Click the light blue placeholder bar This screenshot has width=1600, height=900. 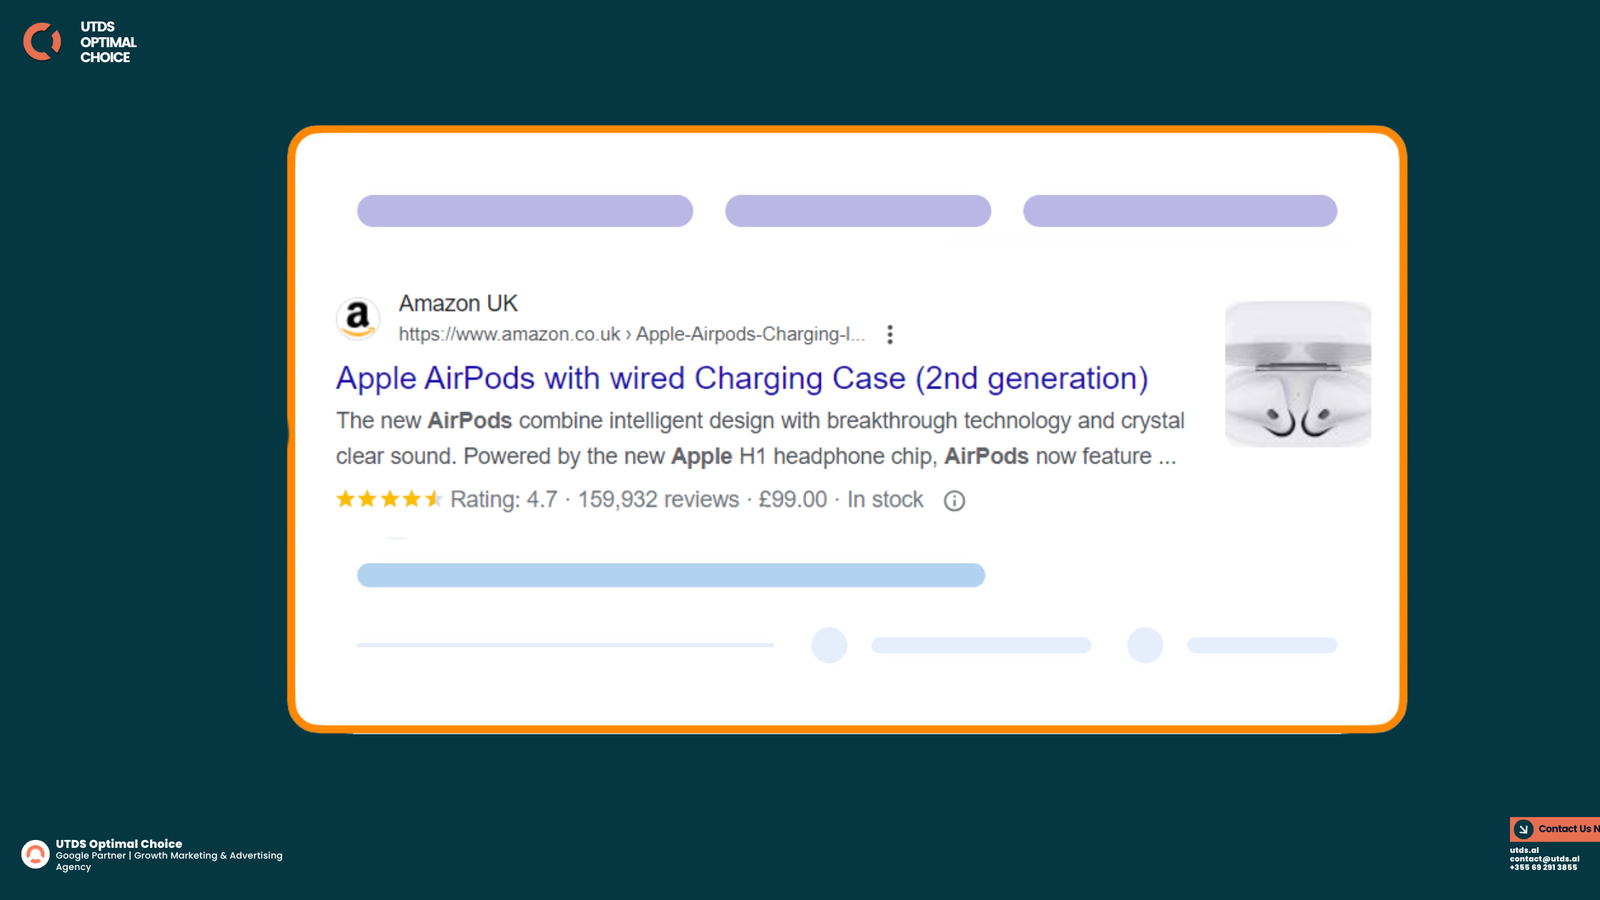coord(671,575)
